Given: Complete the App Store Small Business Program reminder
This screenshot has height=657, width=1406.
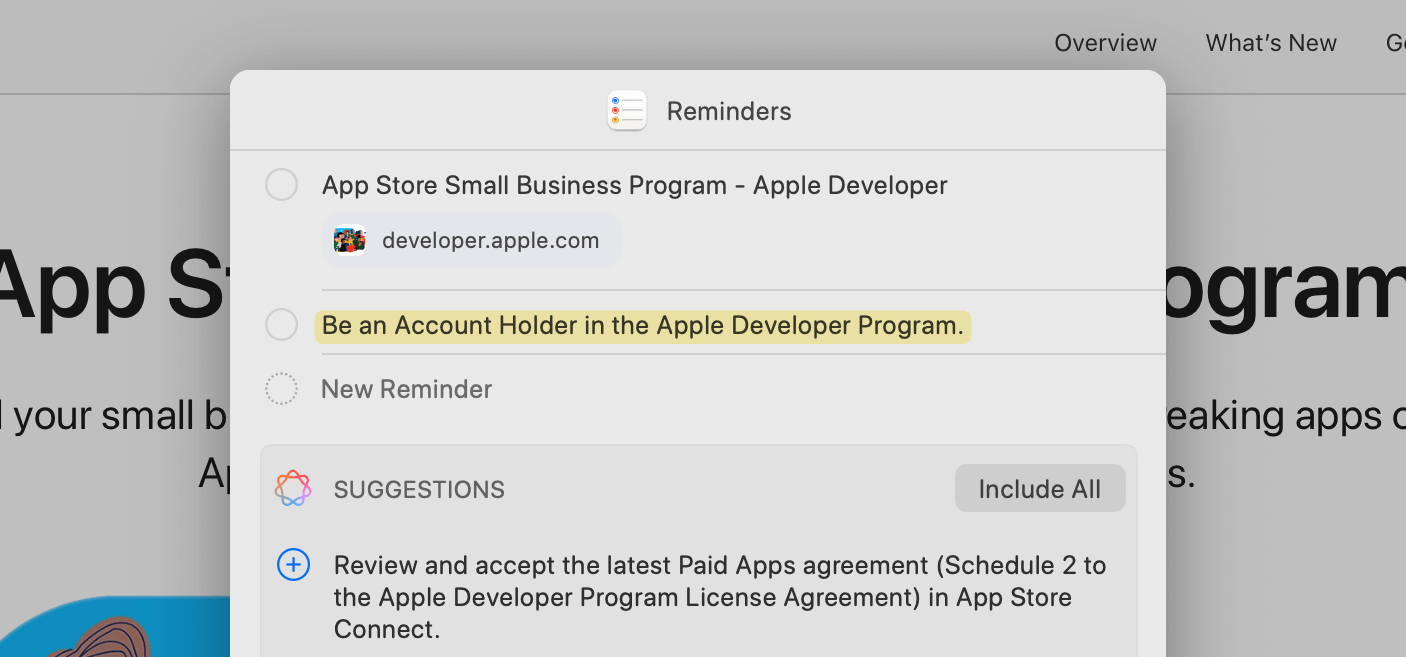Looking at the screenshot, I should 281,185.
